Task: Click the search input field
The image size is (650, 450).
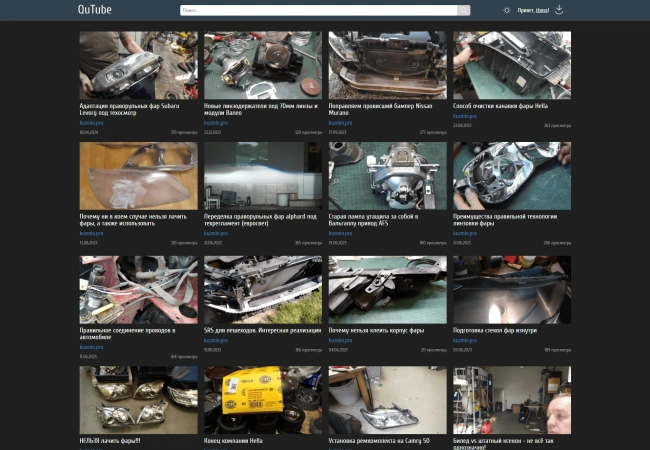Action: 318,10
